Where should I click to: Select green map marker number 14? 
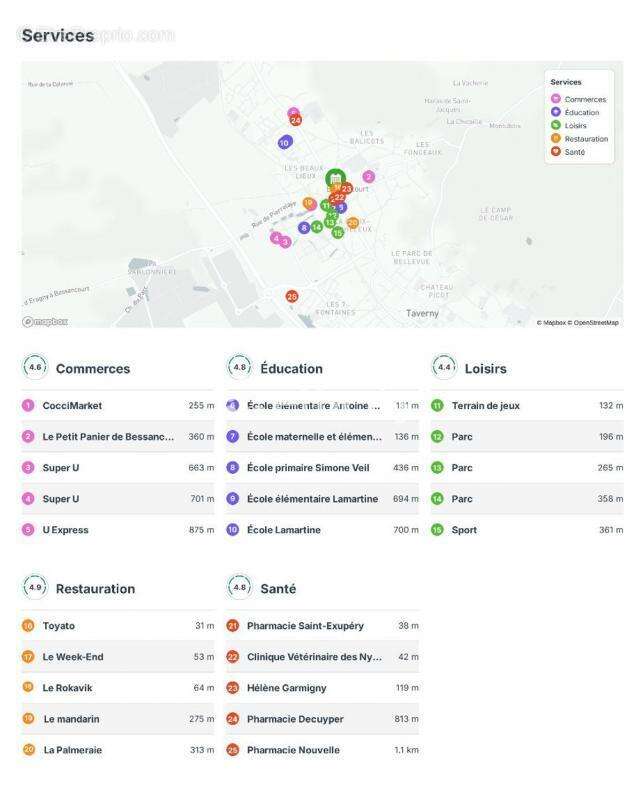pos(317,227)
